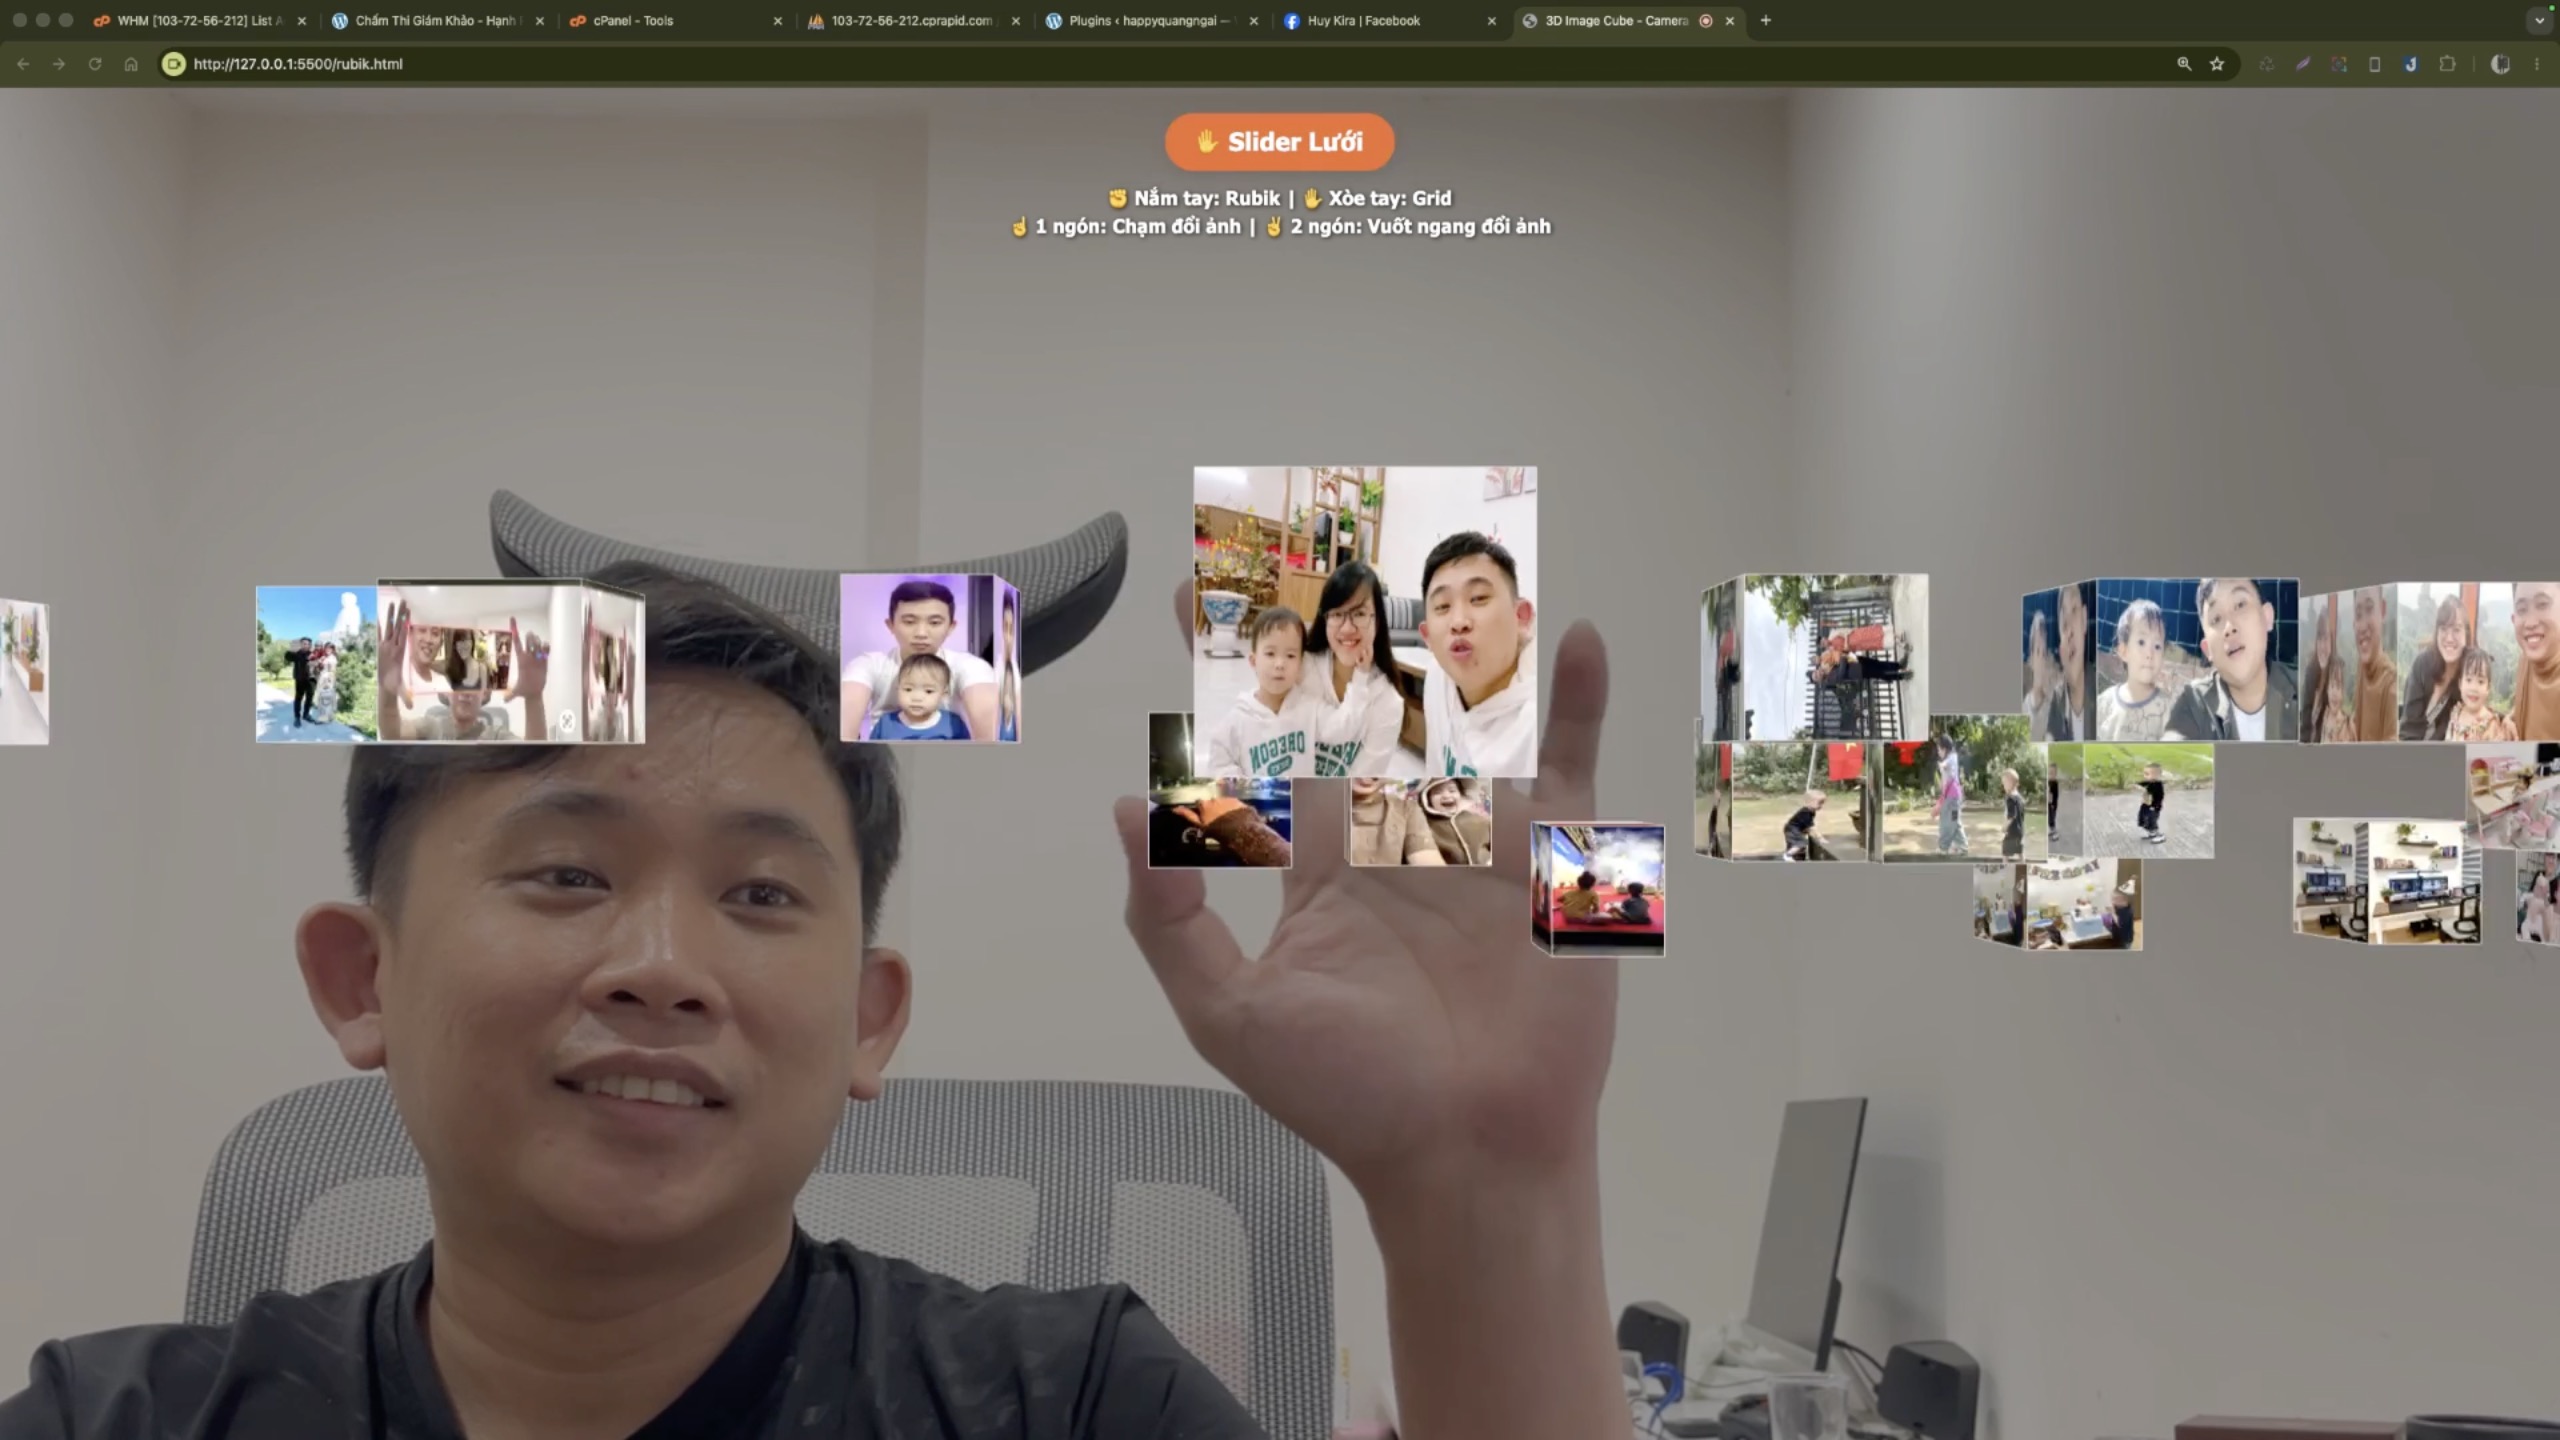Select the children playing near red flag photo
This screenshot has height=1440, width=2560.
tap(1798, 801)
